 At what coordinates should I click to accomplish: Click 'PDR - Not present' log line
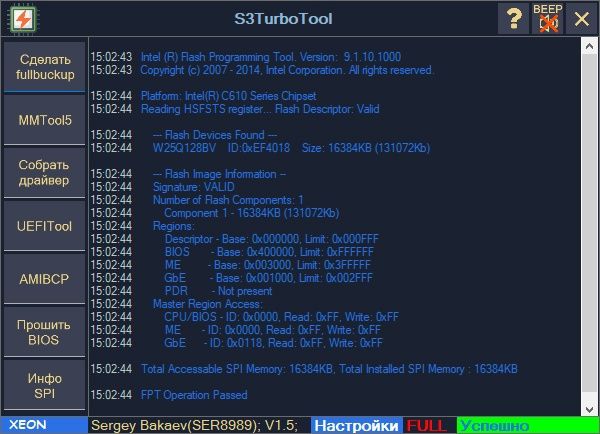pyautogui.click(x=218, y=291)
